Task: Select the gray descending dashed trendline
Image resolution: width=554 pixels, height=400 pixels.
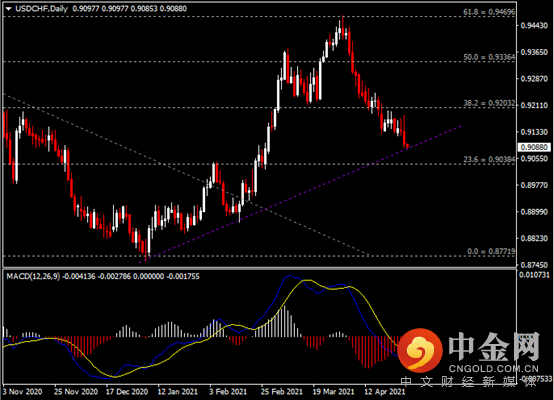Action: coord(185,174)
